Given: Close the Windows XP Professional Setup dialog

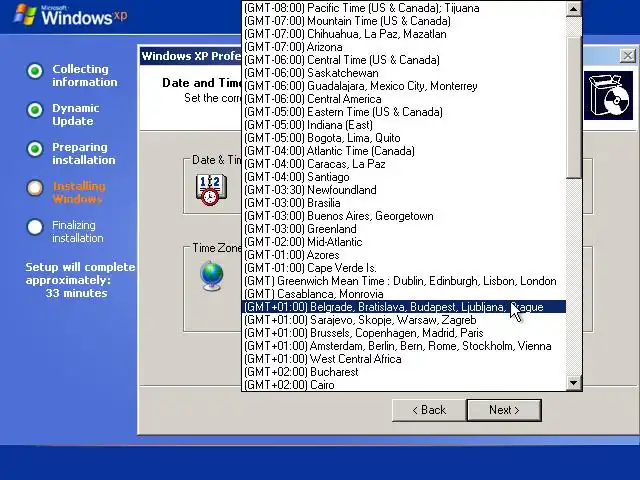Looking at the screenshot, I should coord(628,56).
